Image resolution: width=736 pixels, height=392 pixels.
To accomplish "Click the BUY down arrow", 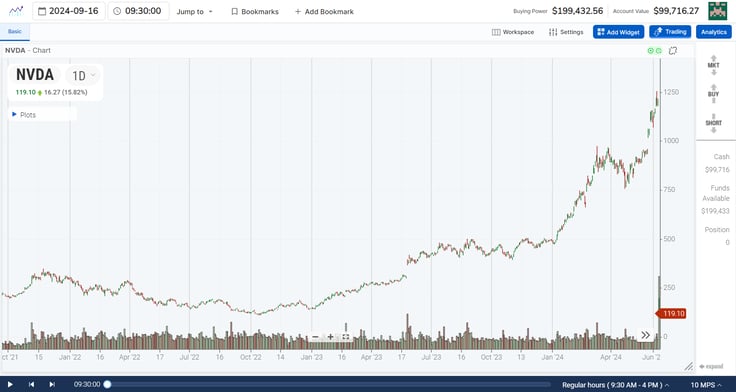I will pyautogui.click(x=713, y=100).
